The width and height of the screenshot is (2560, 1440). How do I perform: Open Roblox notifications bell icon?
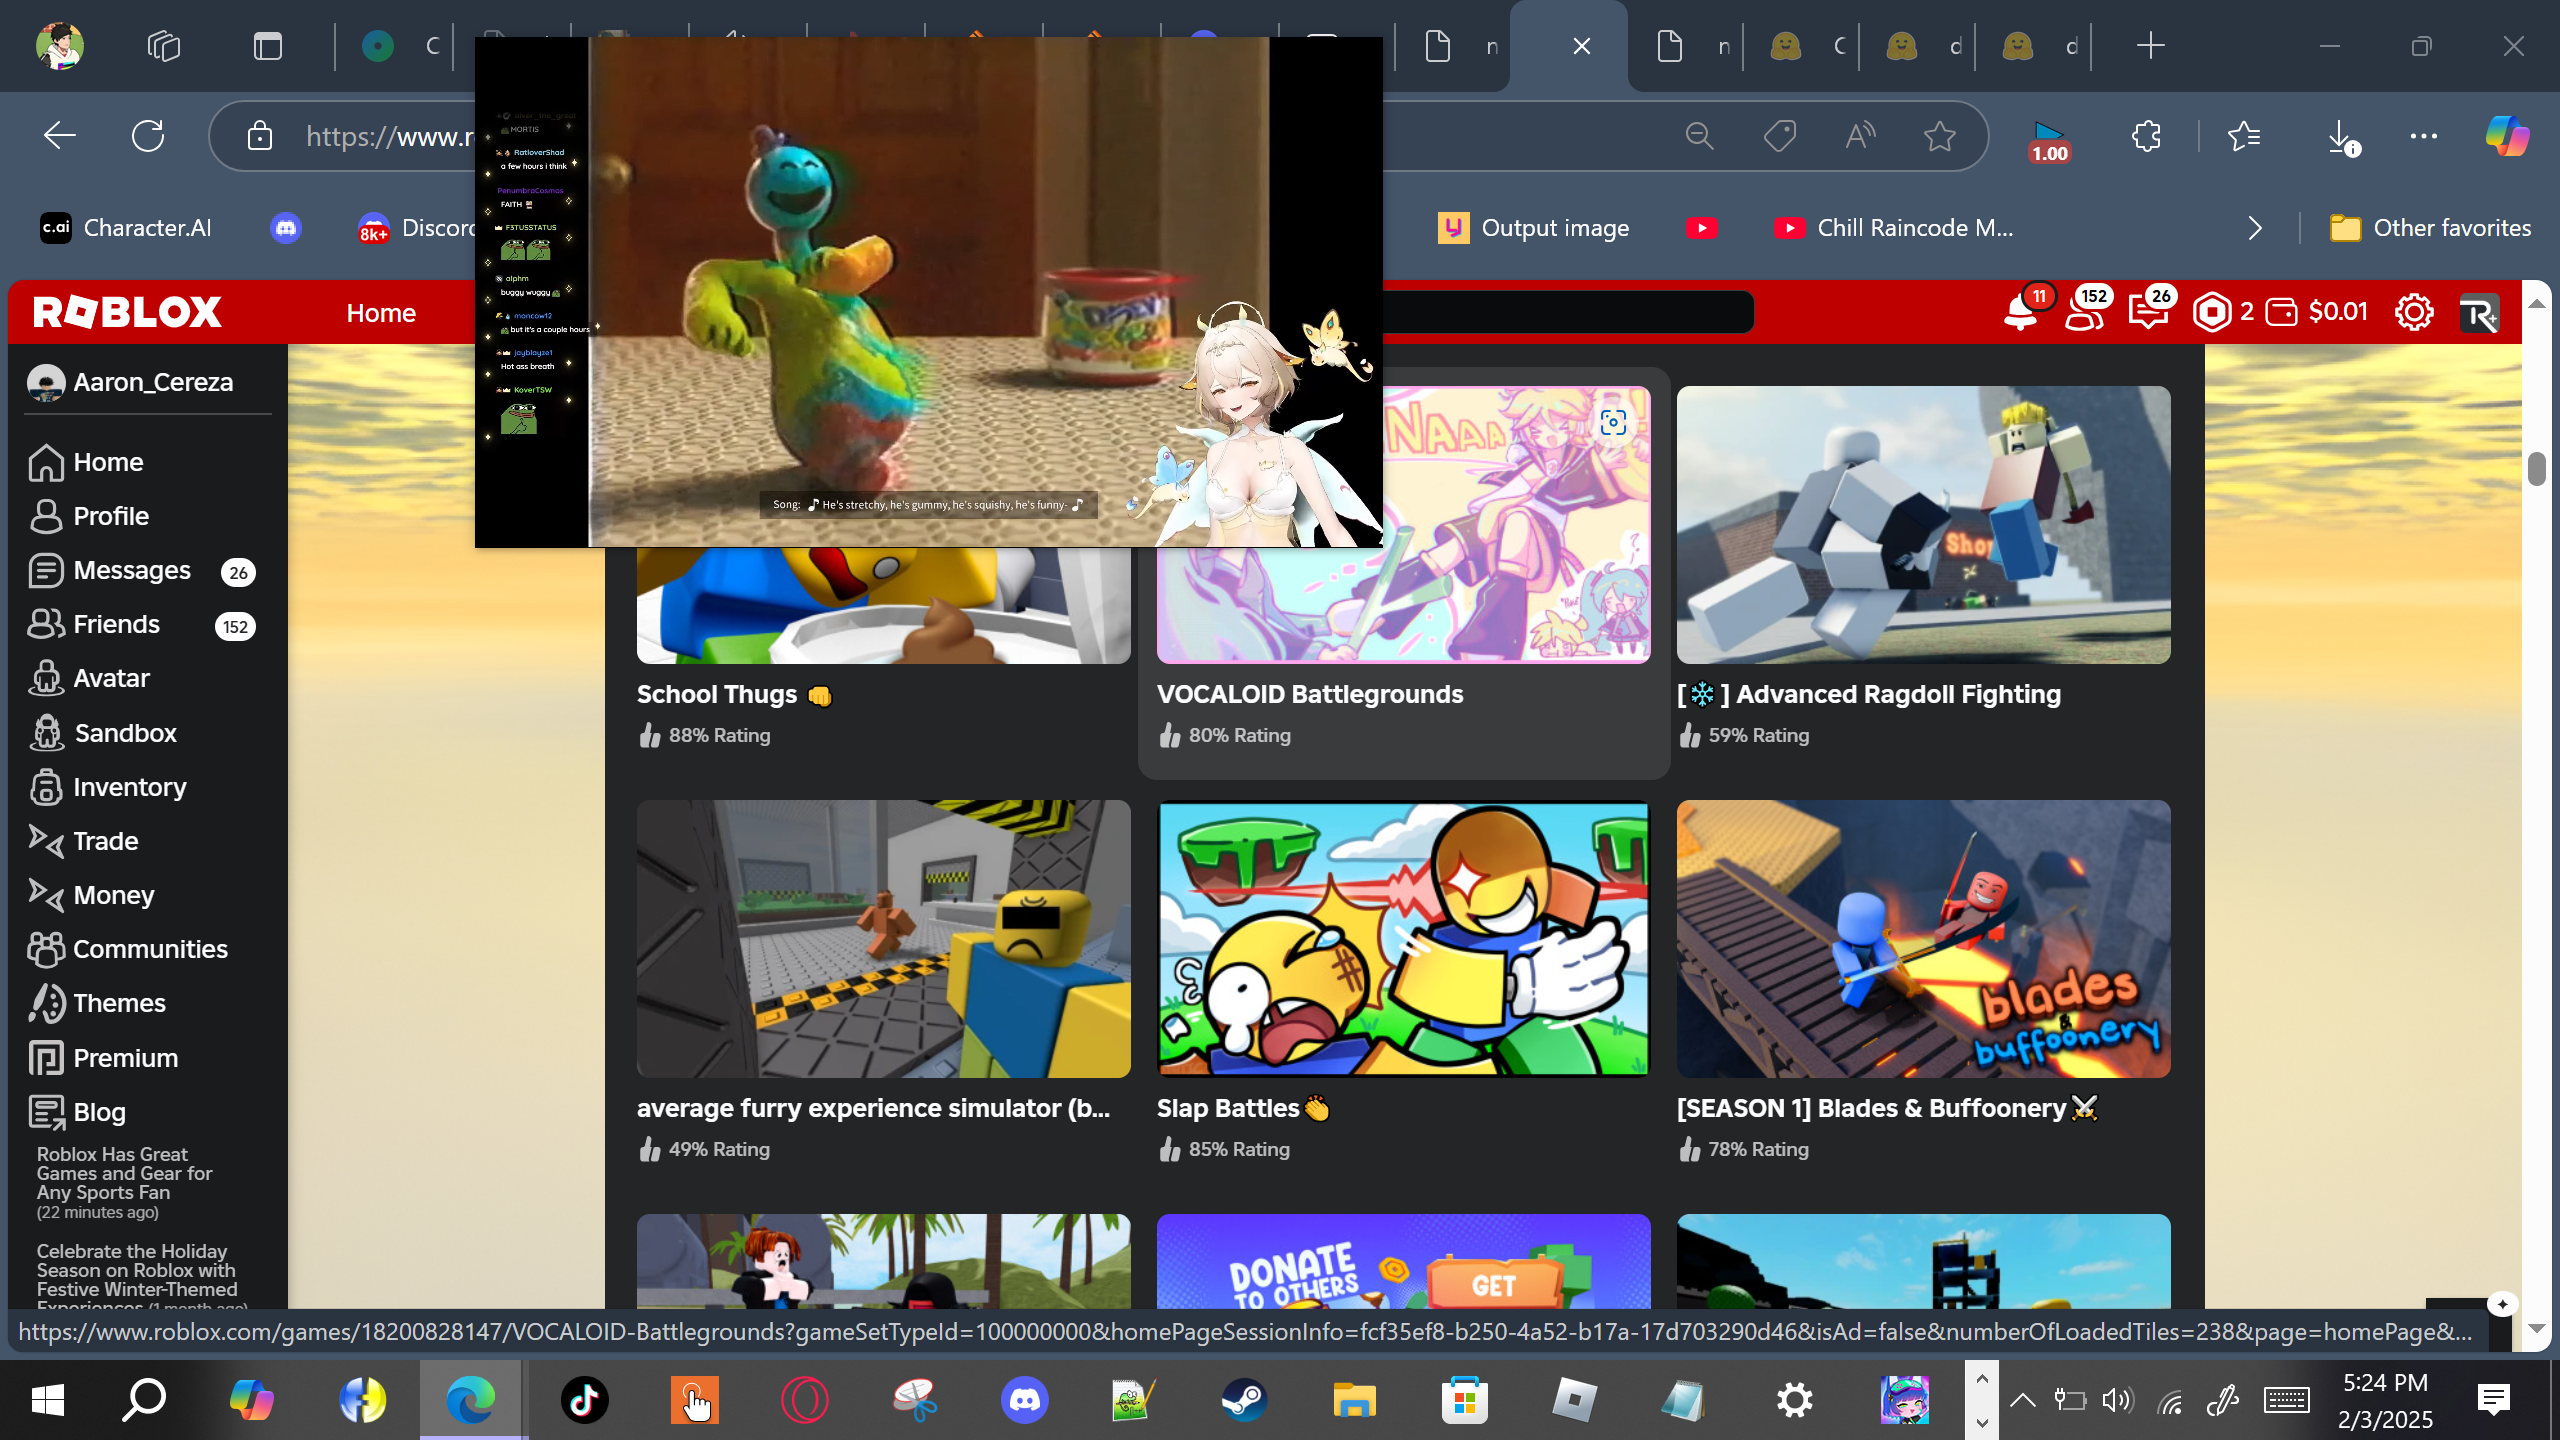coord(2021,313)
